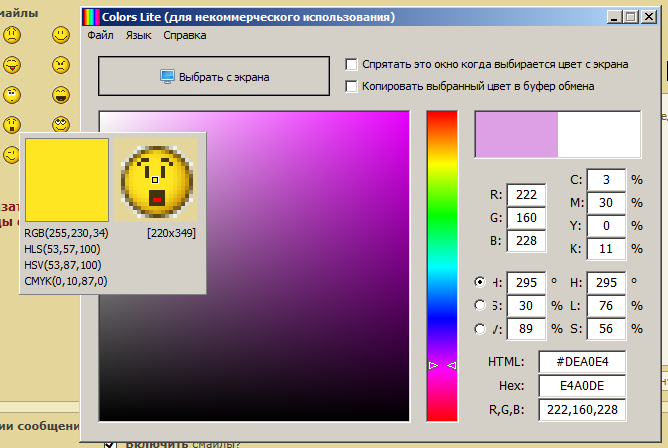Select the V value radio button
The width and height of the screenshot is (668, 448).
[481, 329]
